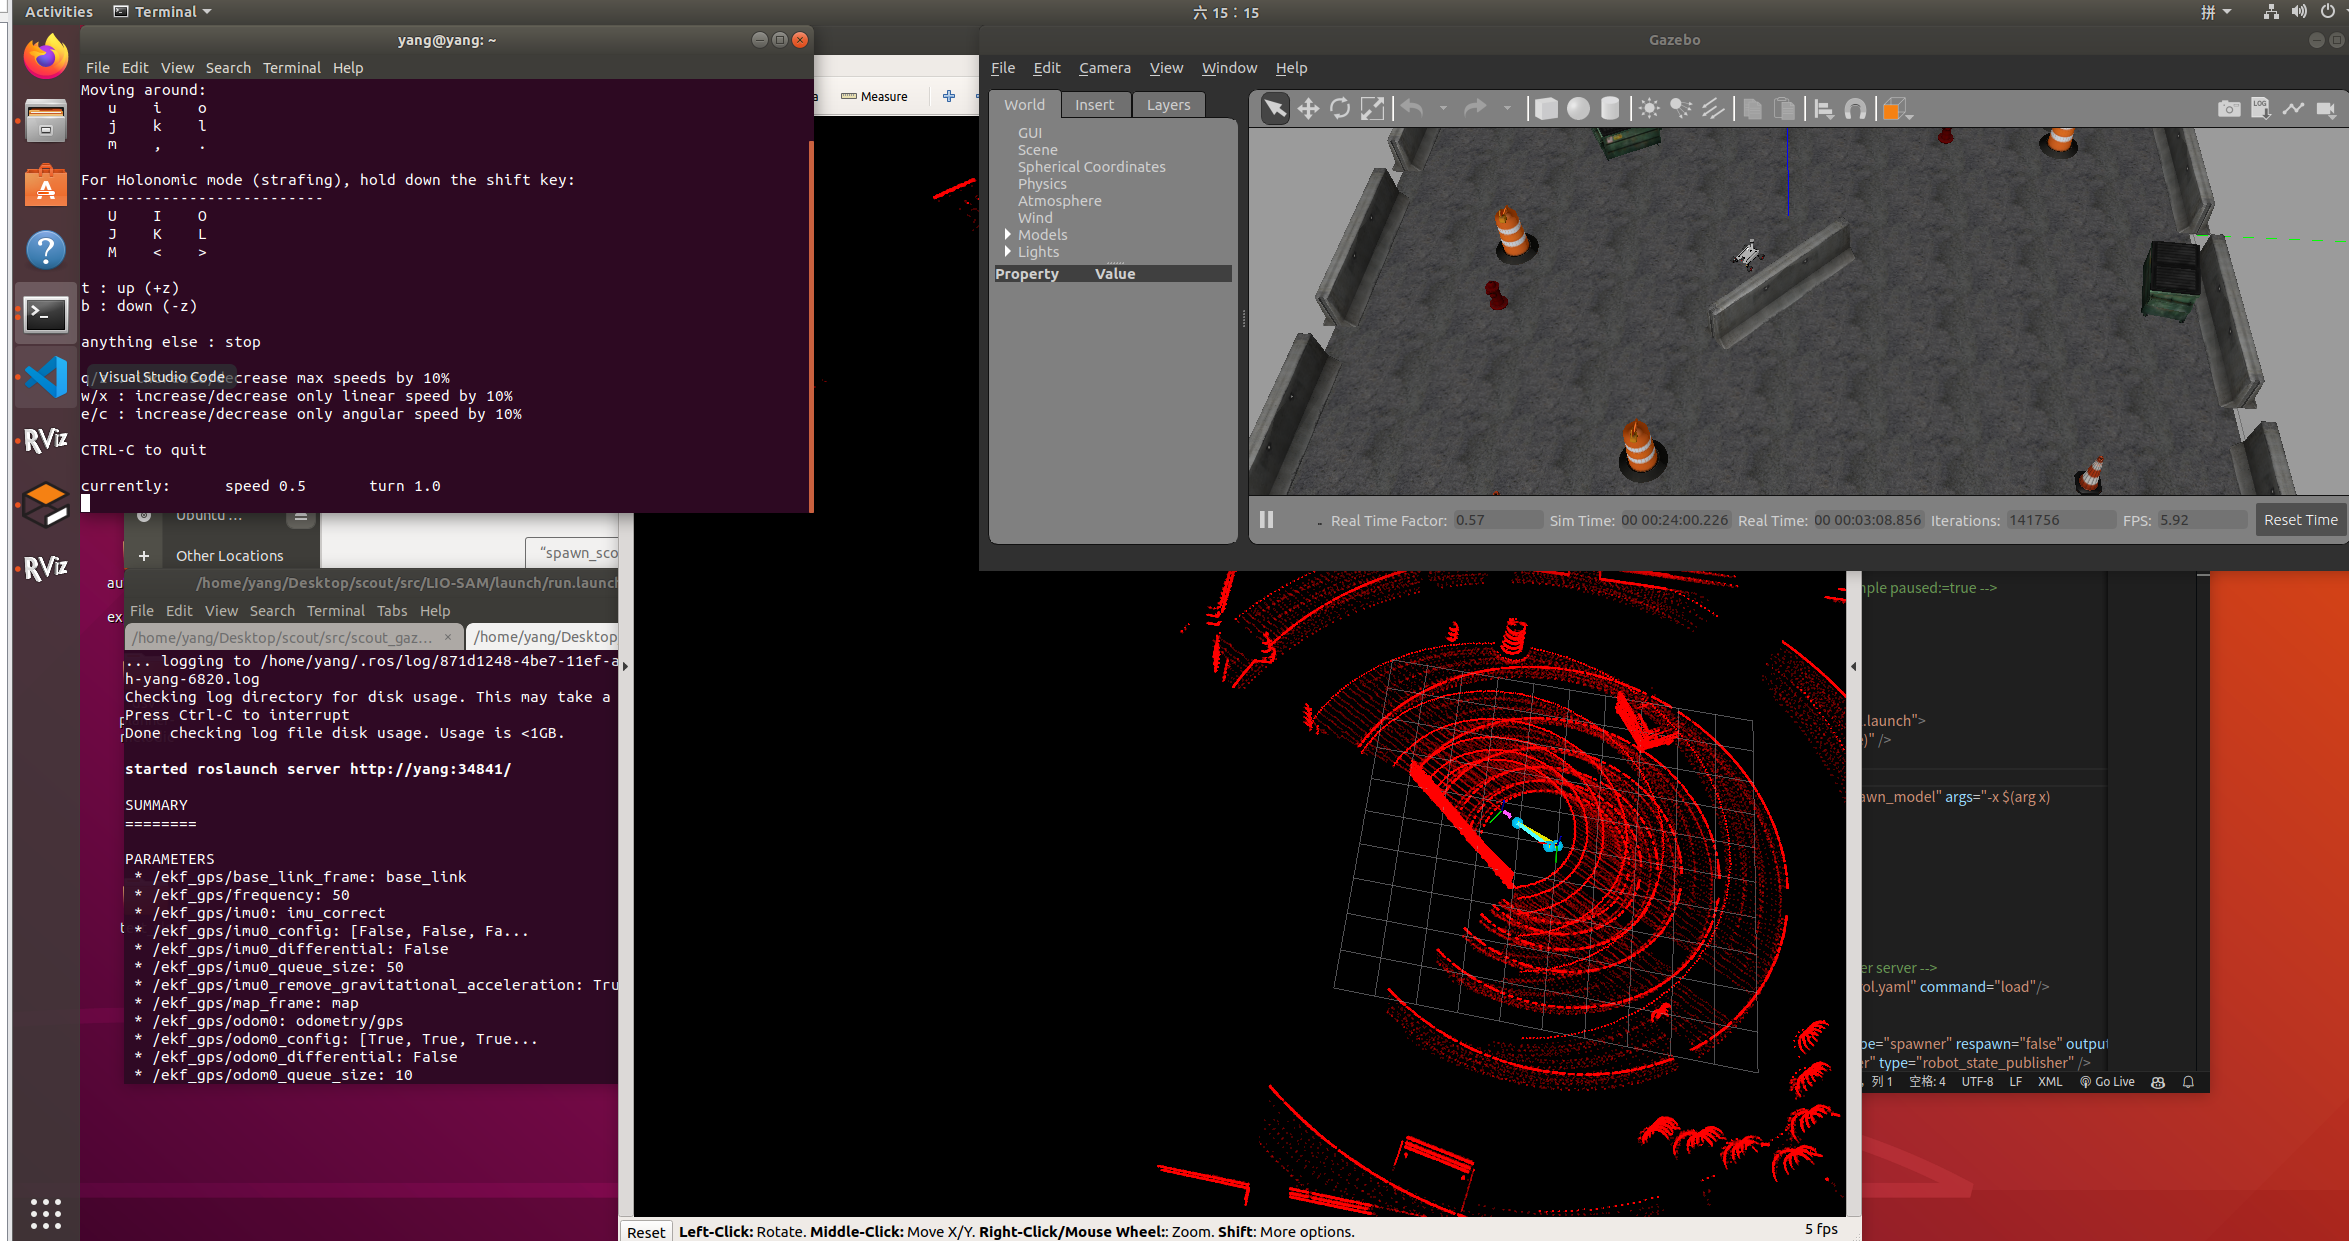Open the Plot graph icon in Gazebo
Screen dimensions: 2349x1241
(2293, 108)
